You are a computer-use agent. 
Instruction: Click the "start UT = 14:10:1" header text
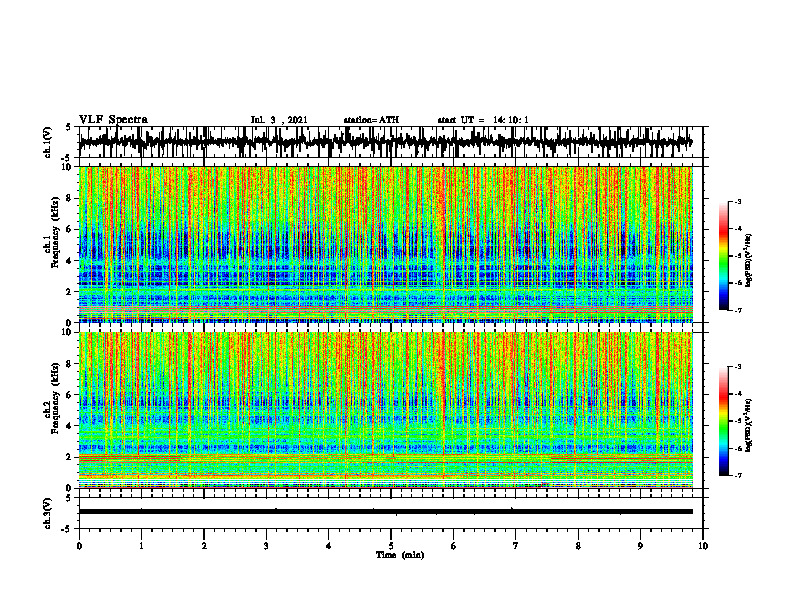click(483, 120)
